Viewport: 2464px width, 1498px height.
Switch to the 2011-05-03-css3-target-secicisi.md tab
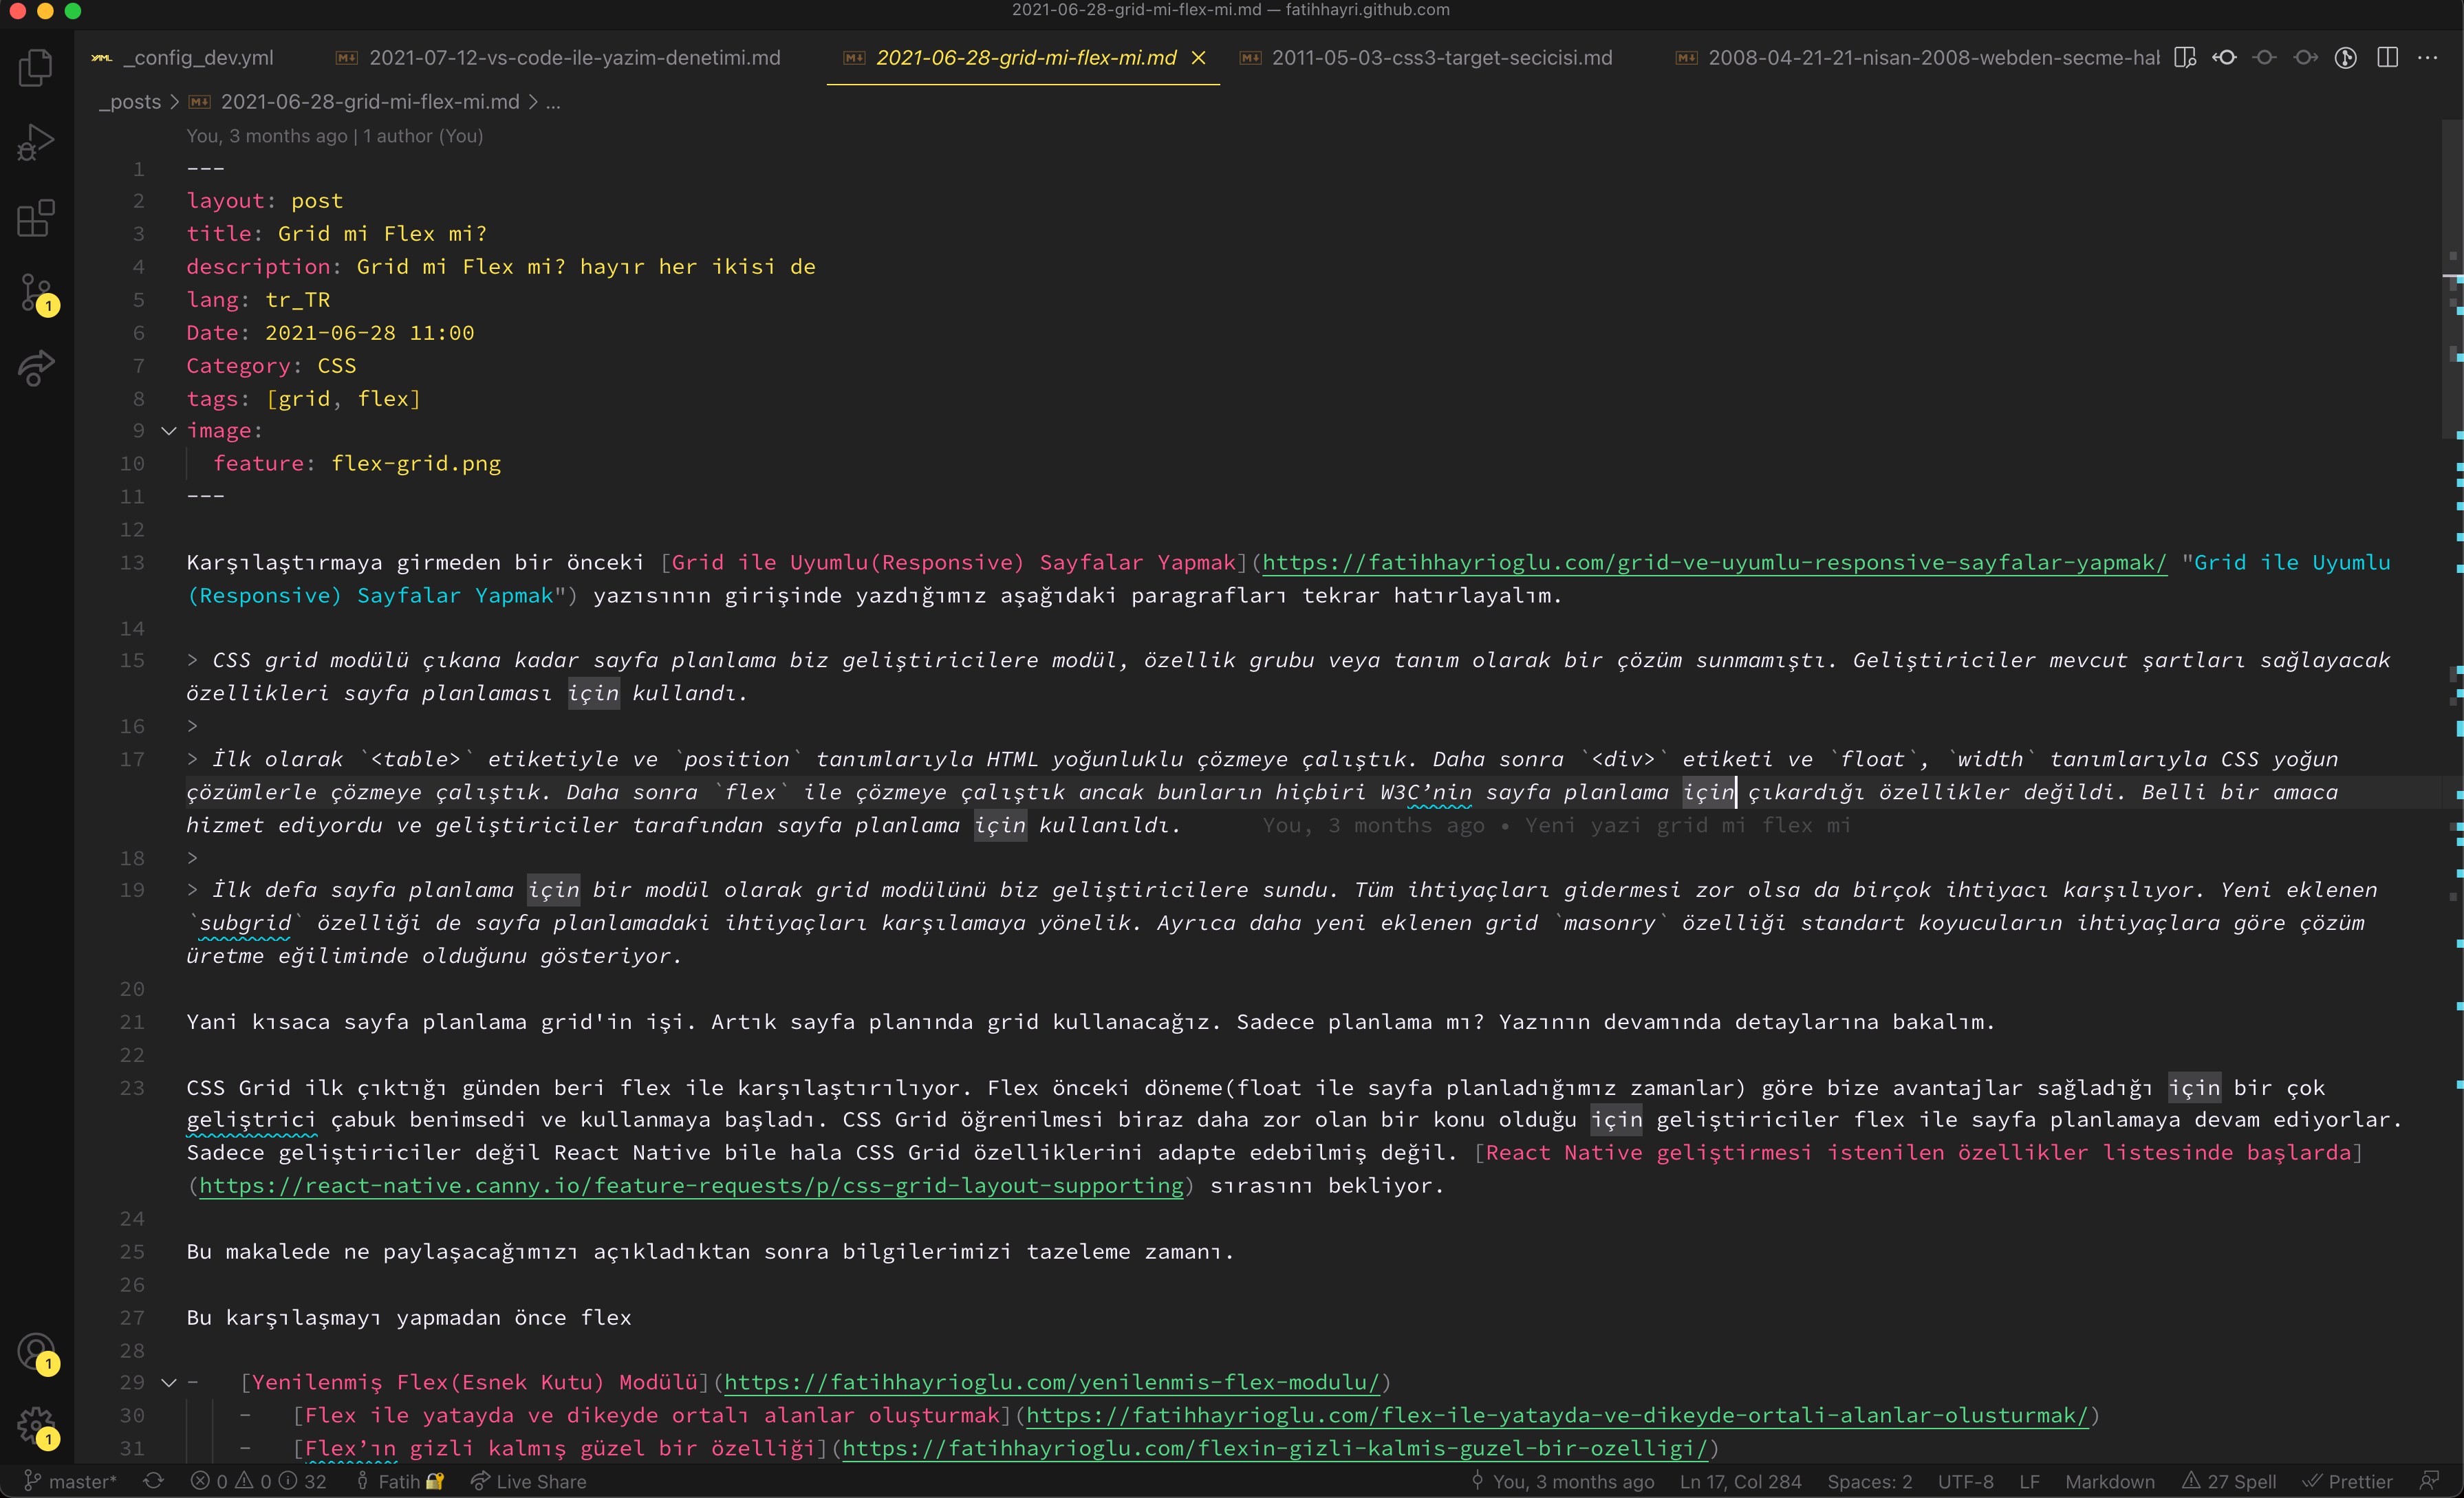coord(1441,57)
